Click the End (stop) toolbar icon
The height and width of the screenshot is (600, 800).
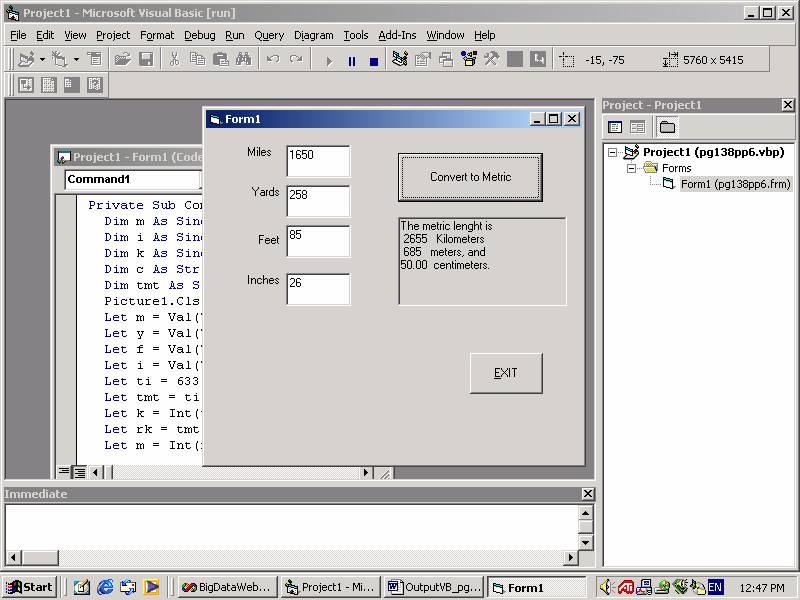click(374, 61)
